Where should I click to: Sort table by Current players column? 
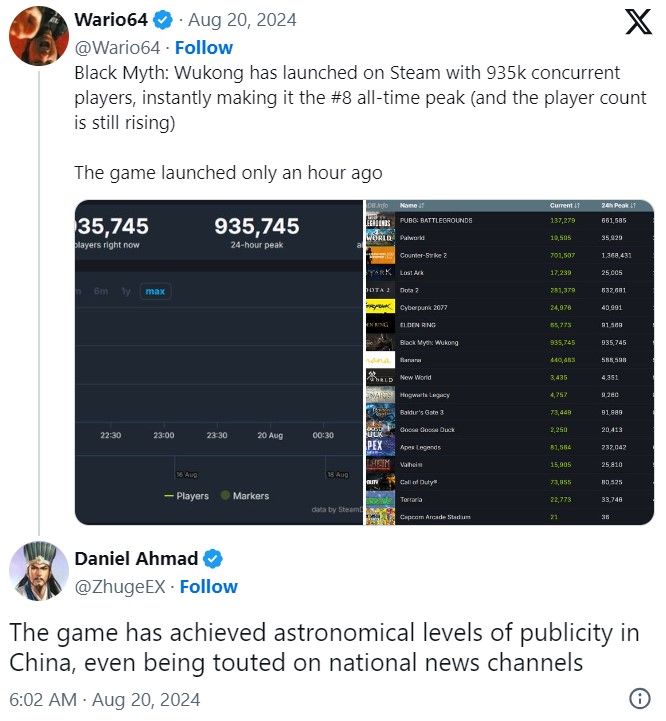click(565, 204)
